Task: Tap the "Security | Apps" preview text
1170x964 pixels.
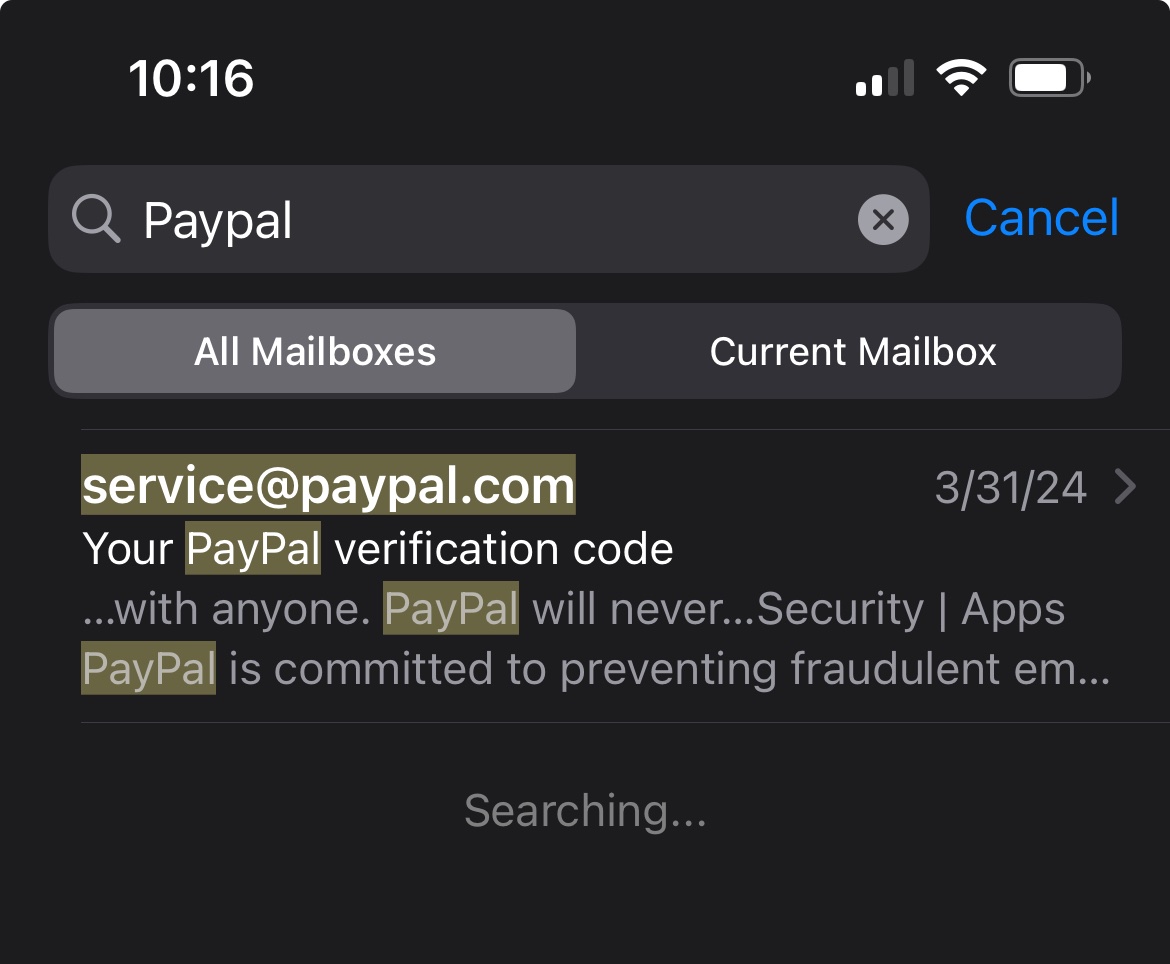Action: pos(911,609)
